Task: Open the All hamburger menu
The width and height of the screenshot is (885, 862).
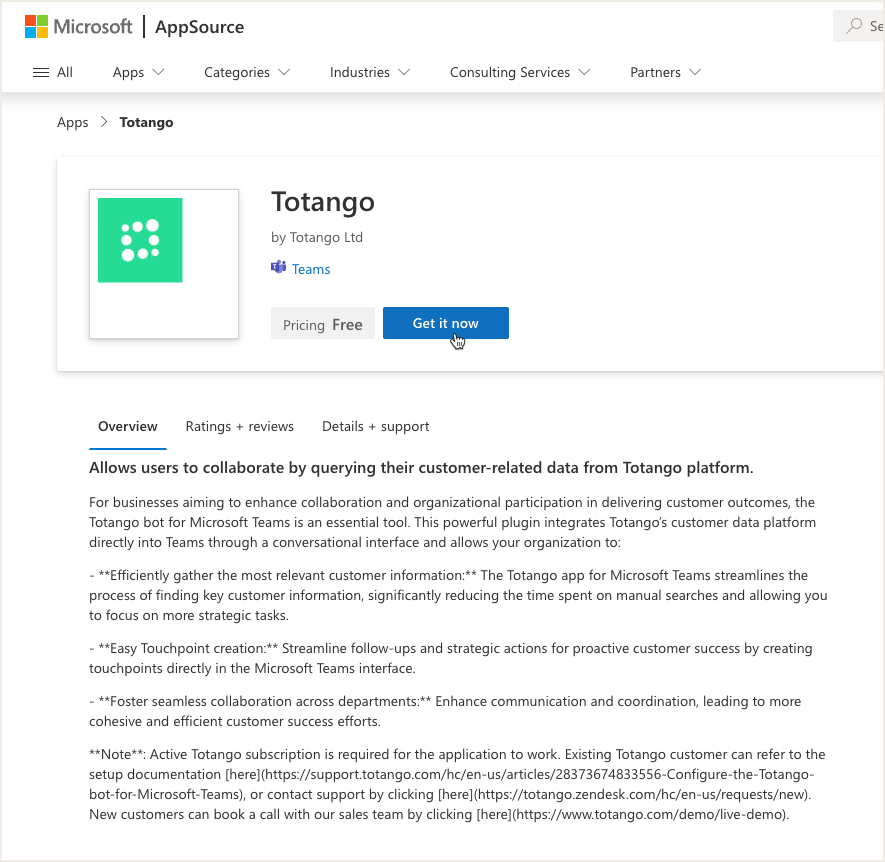Action: coord(52,72)
